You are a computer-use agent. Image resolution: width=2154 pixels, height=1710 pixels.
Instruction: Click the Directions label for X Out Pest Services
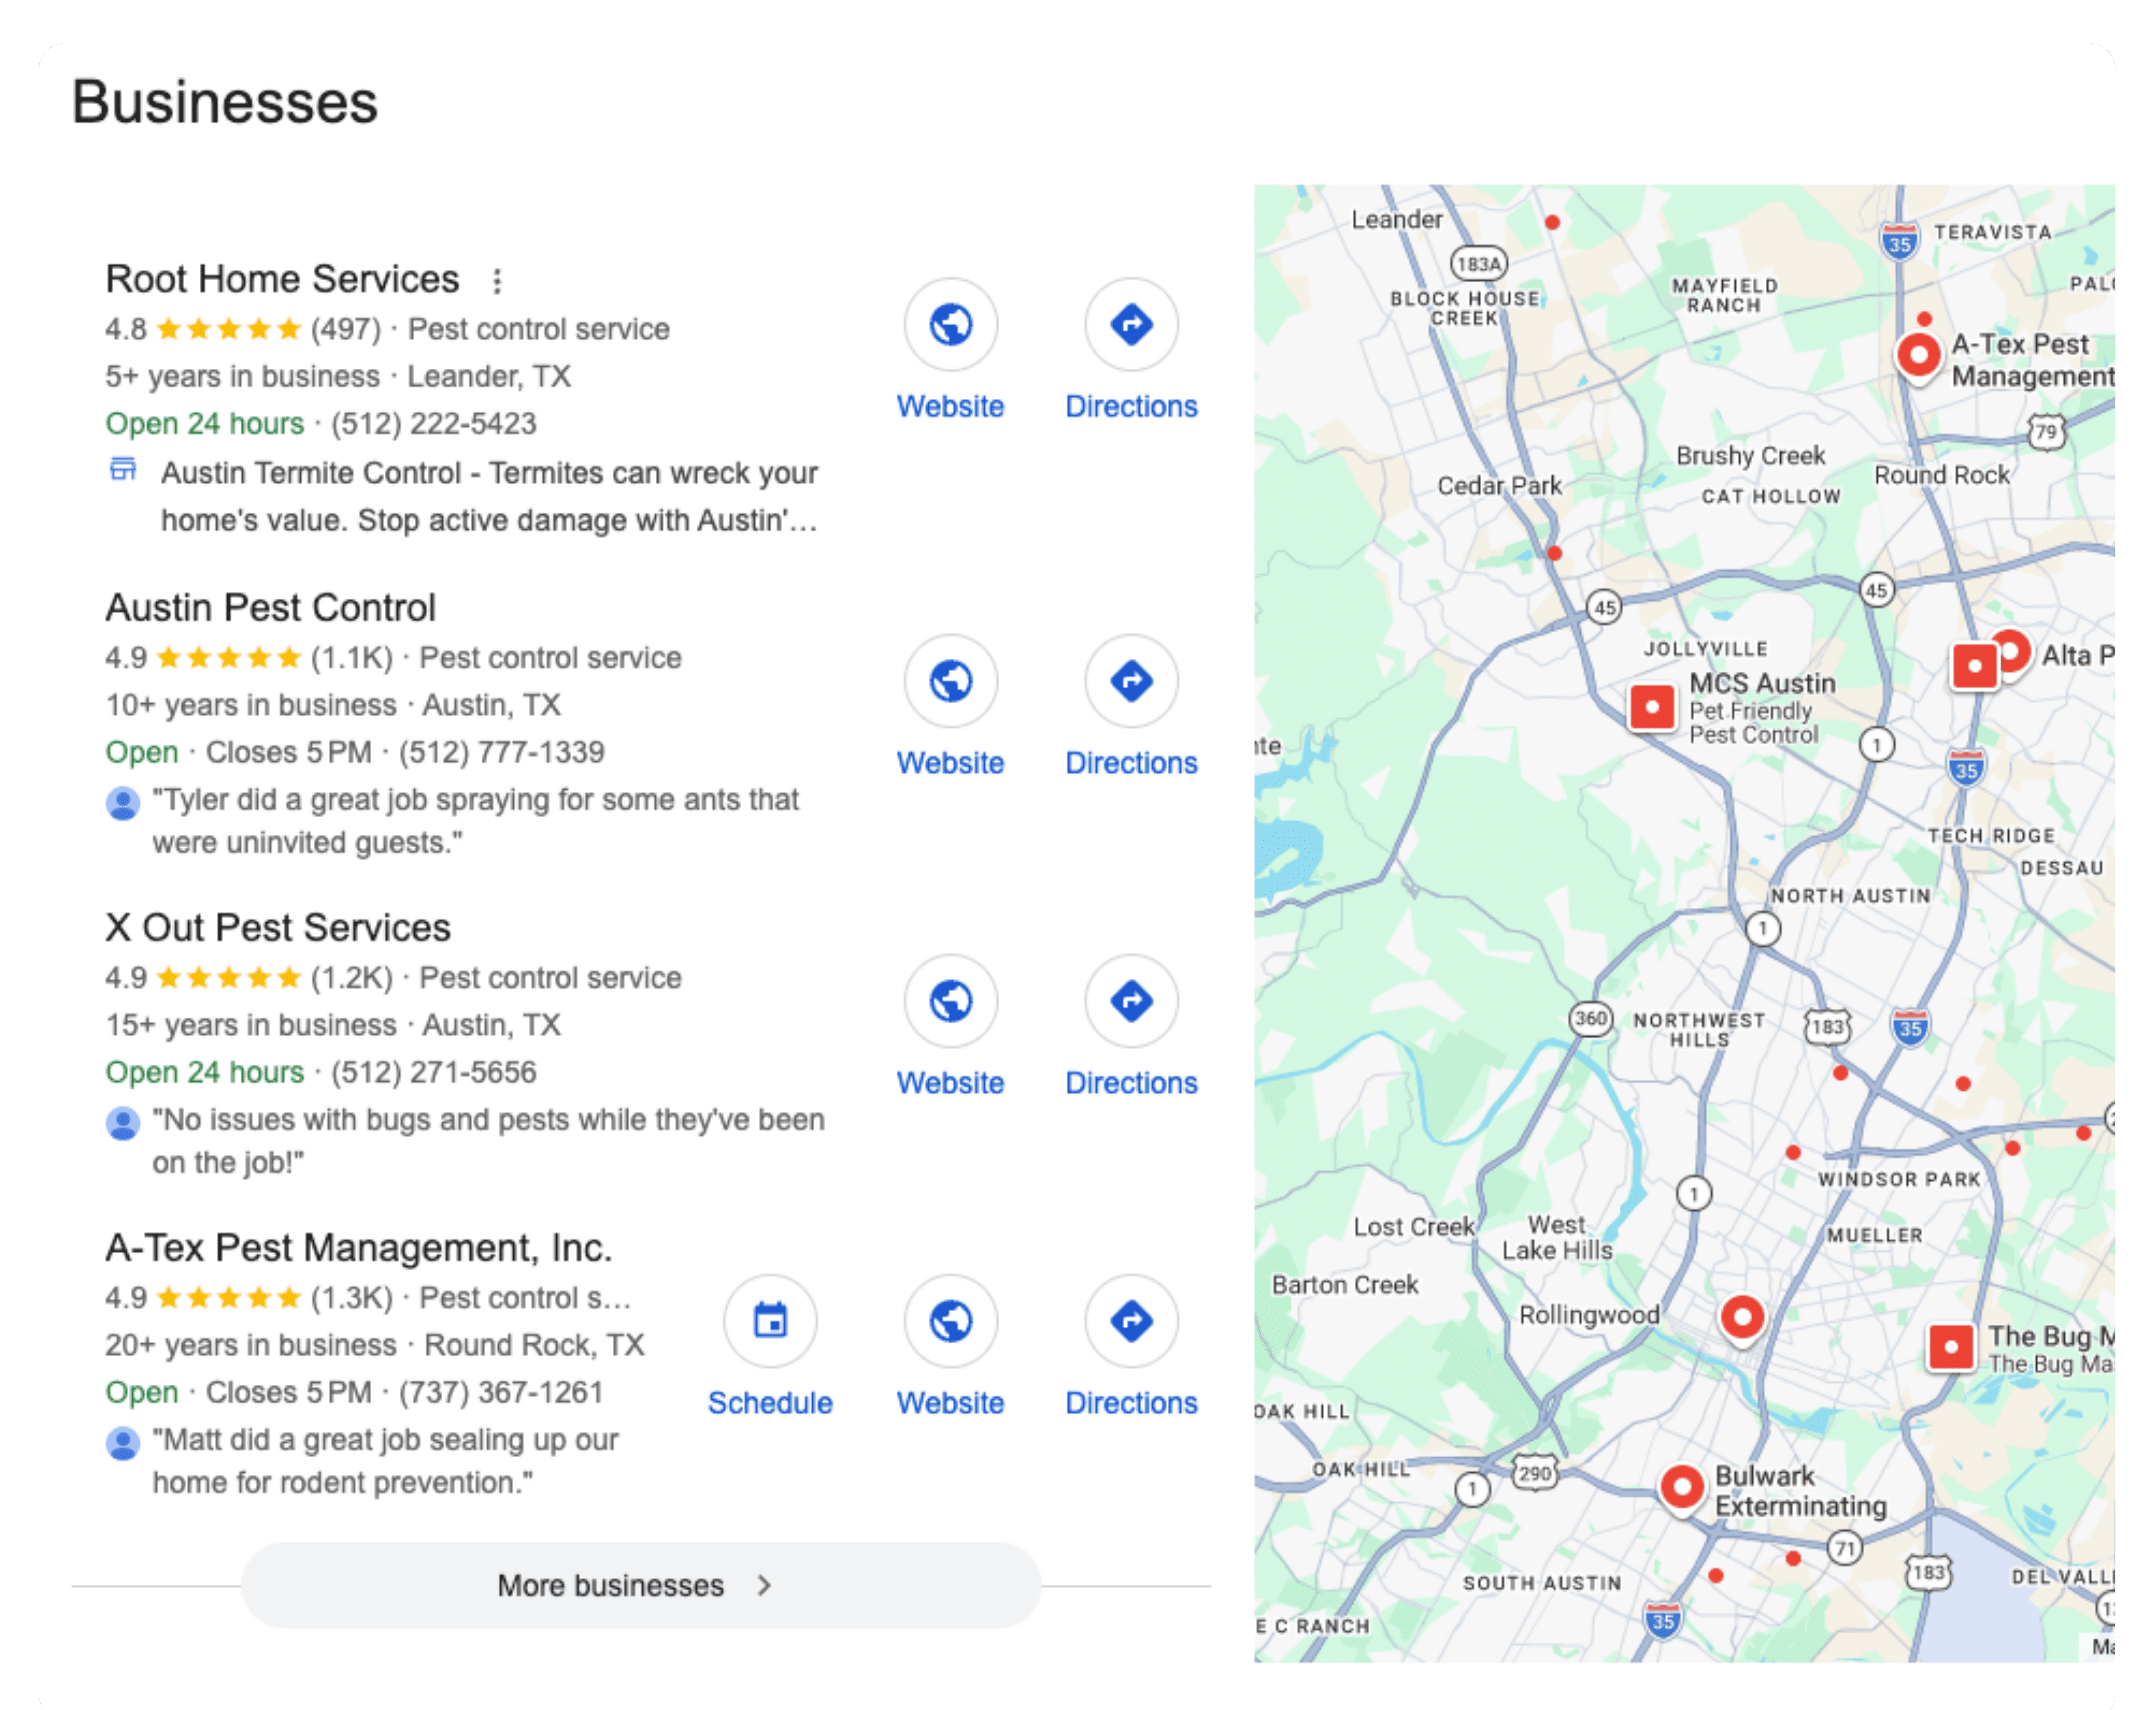1131,1083
